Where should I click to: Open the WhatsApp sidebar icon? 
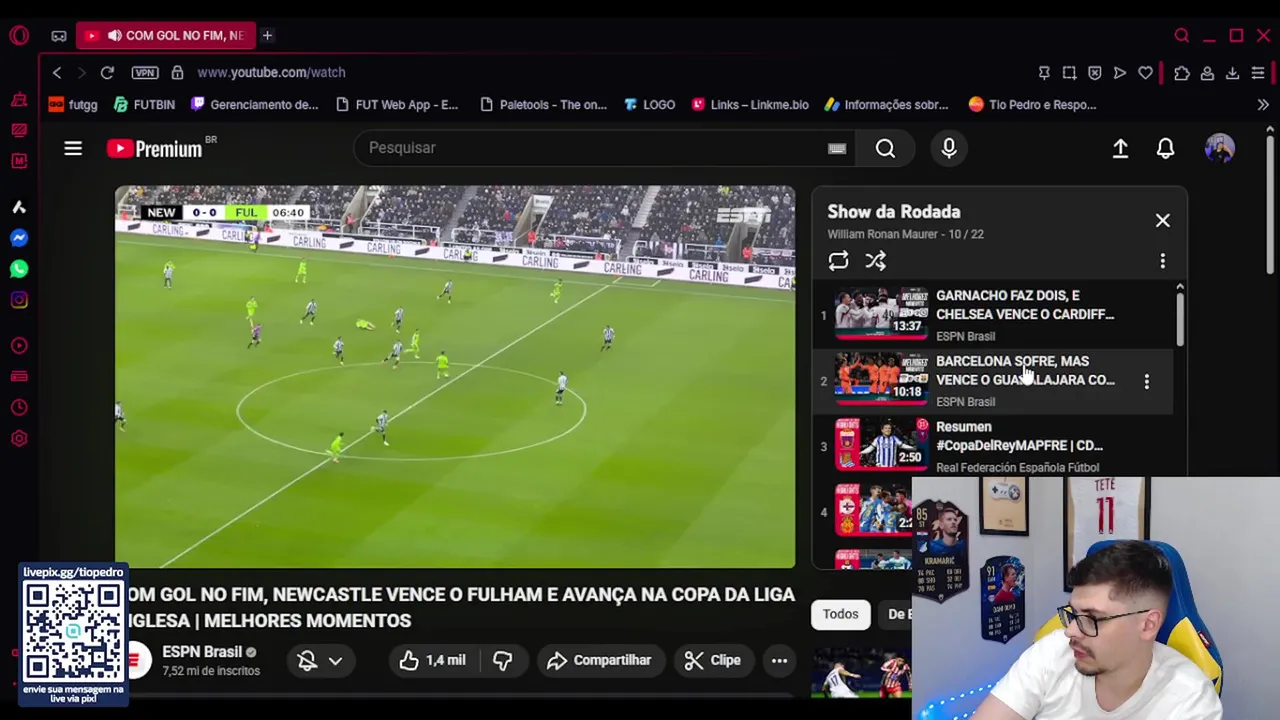coord(19,269)
